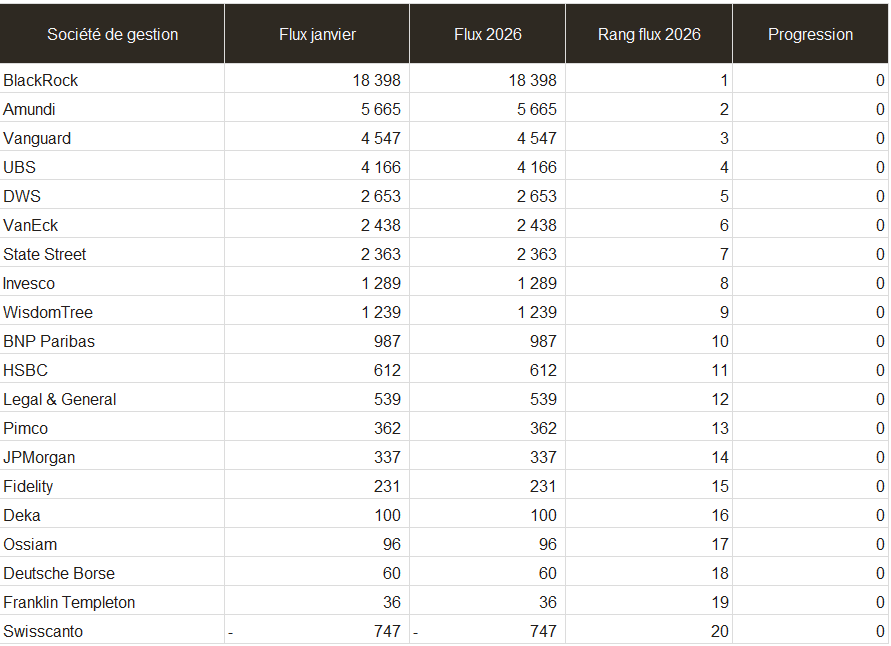Click the Franklin Templeton row label
Screen dimensions: 891x646
pyautogui.click(x=69, y=602)
